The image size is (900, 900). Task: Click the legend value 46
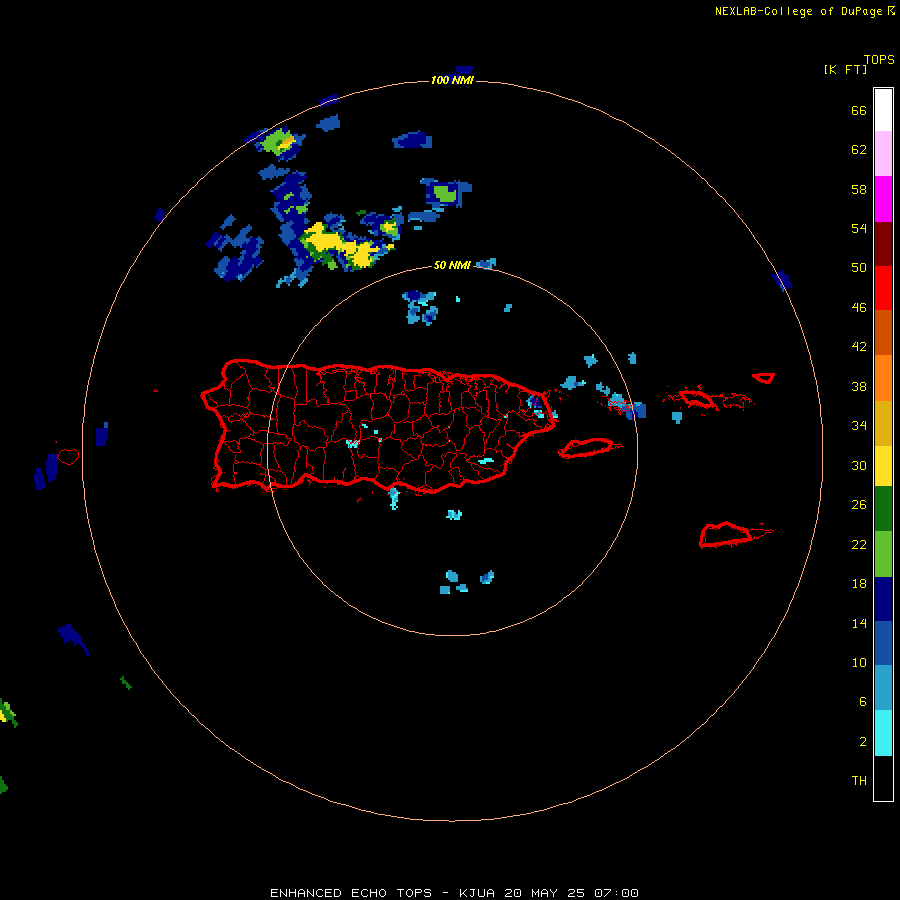click(859, 308)
